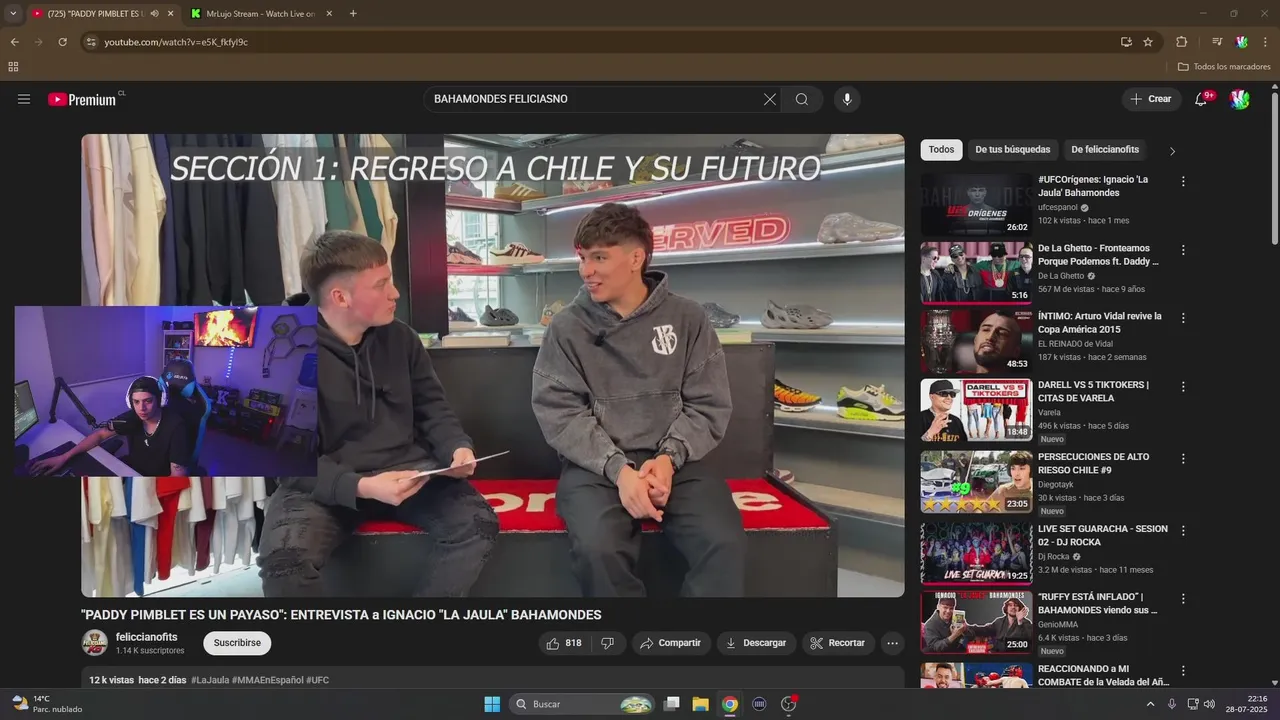
Task: Close the PADDY PIMBLET YouTube tab
Action: (170, 13)
